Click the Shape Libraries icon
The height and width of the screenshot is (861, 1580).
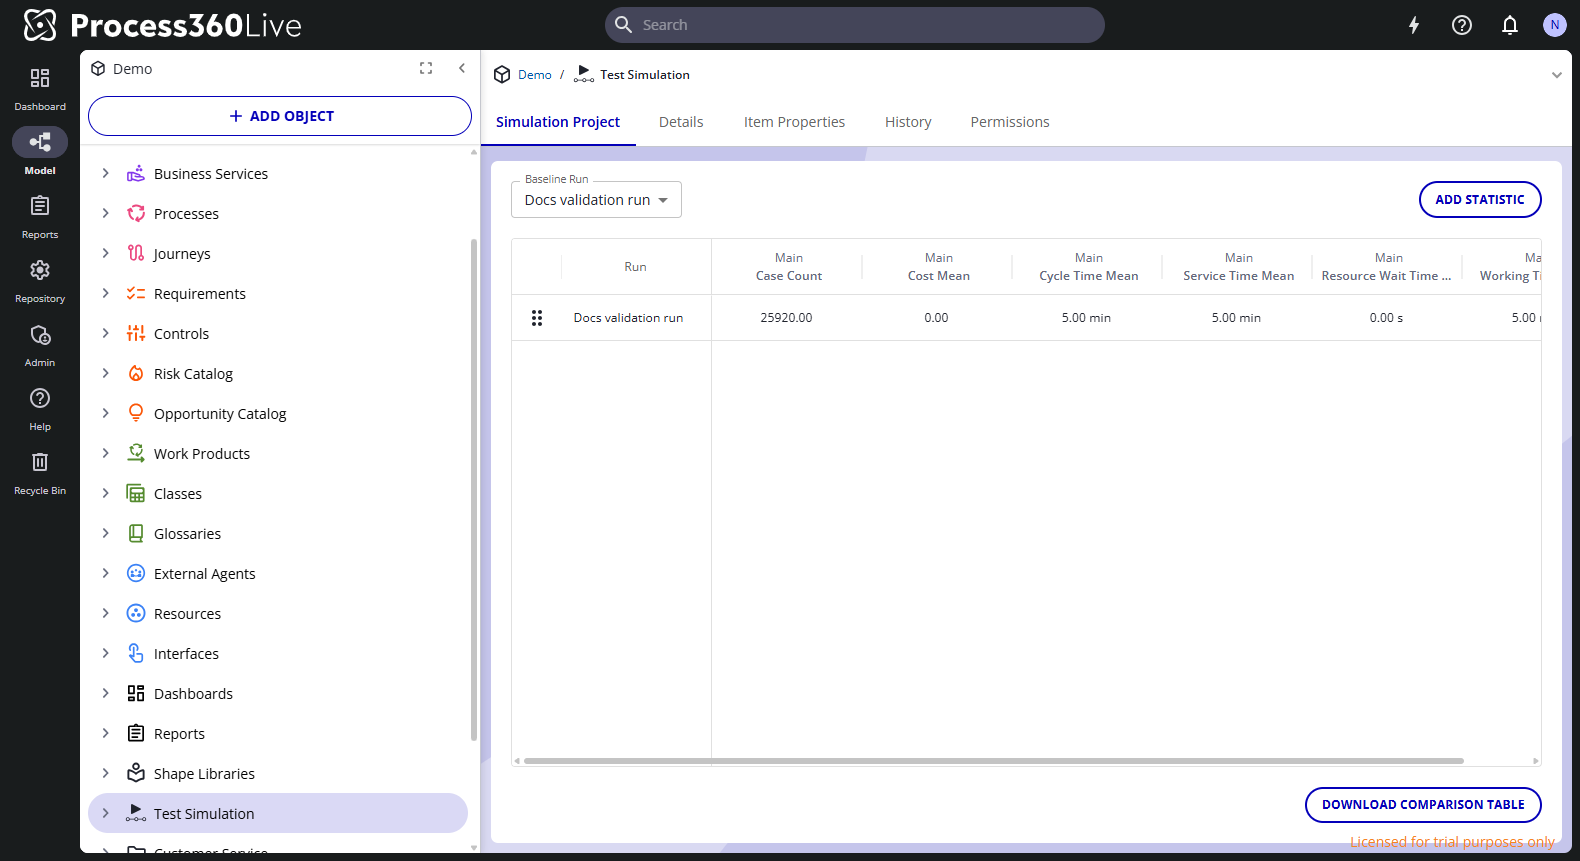tap(136, 773)
